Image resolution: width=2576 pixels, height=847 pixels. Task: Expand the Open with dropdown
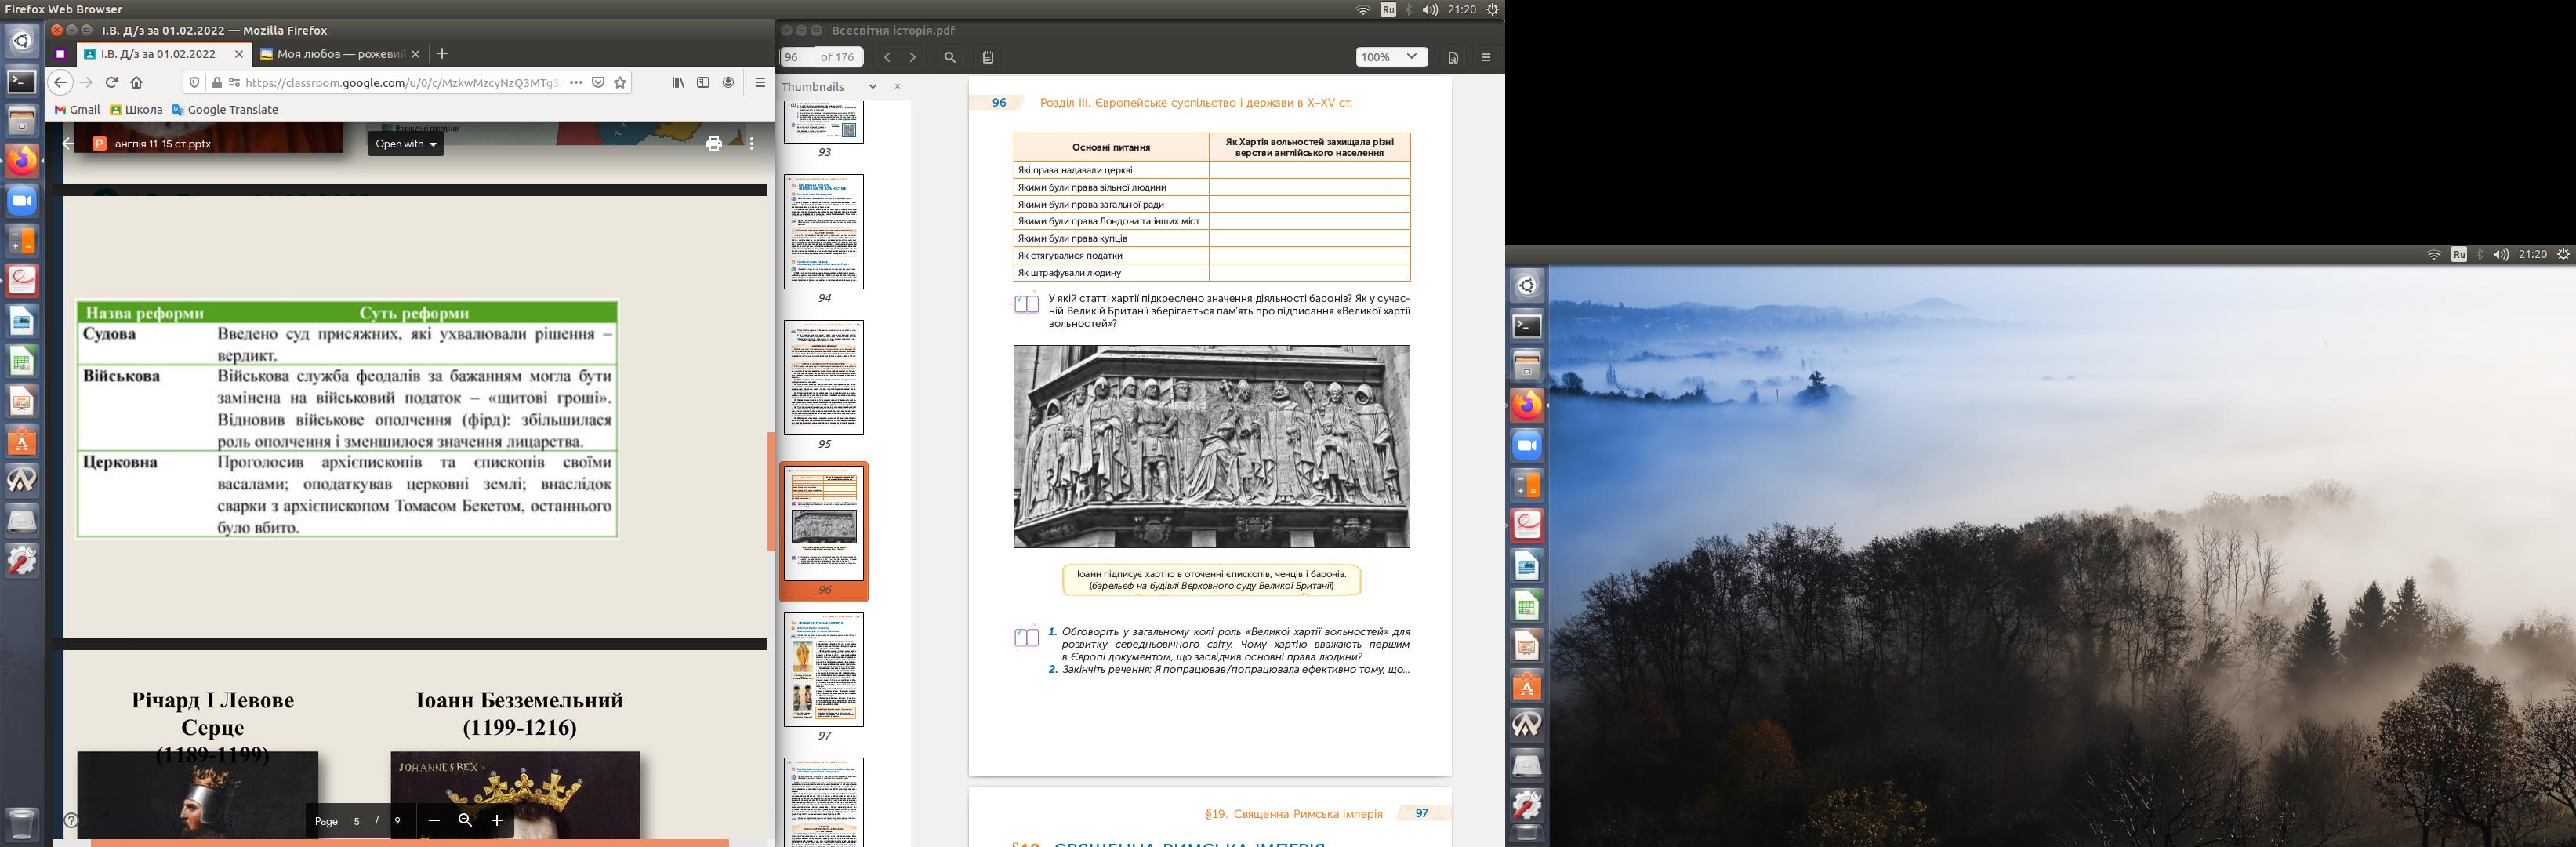coord(405,144)
